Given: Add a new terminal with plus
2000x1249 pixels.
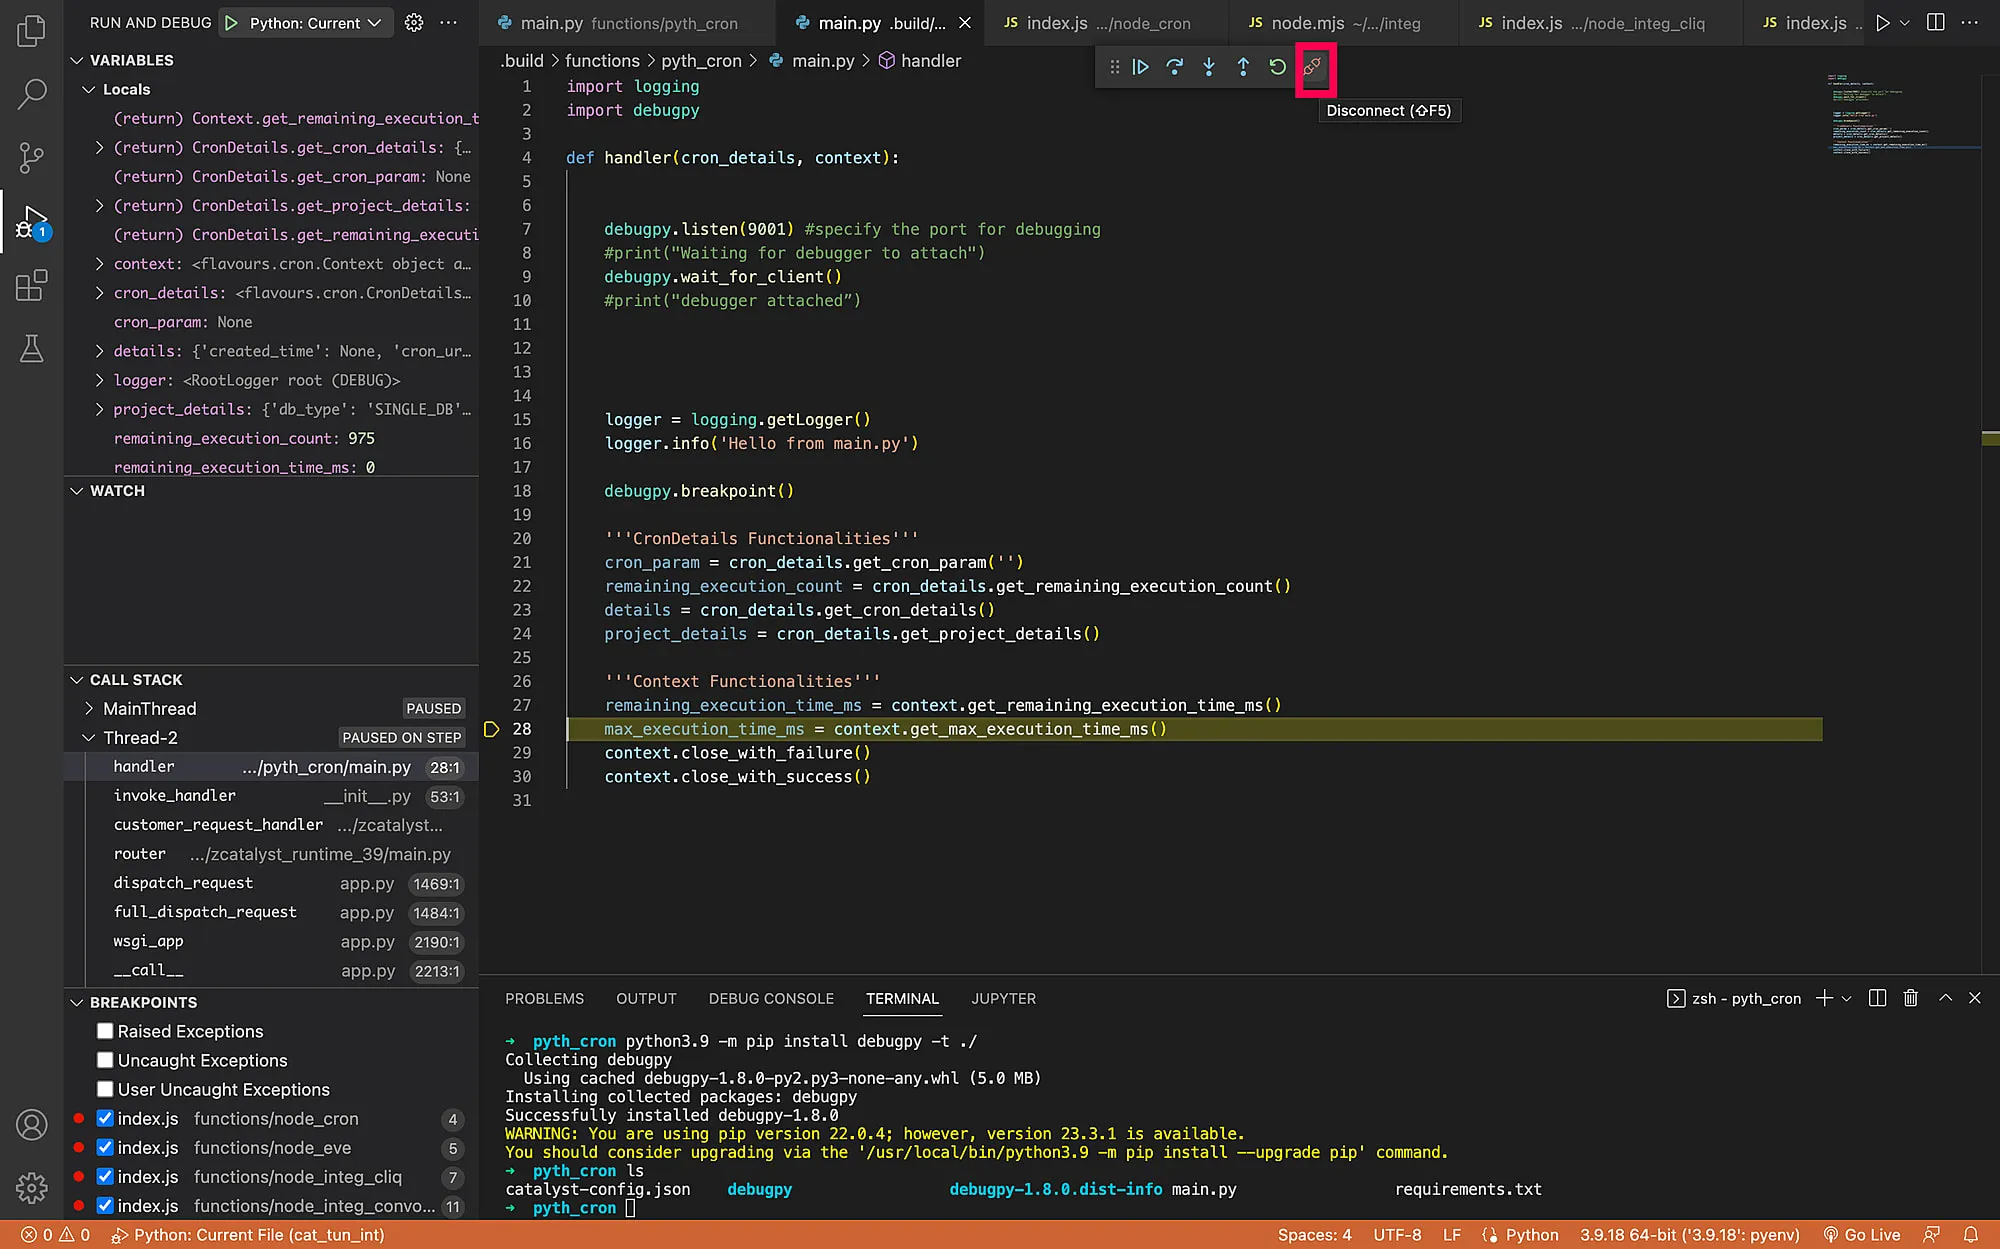Looking at the screenshot, I should click(1824, 998).
